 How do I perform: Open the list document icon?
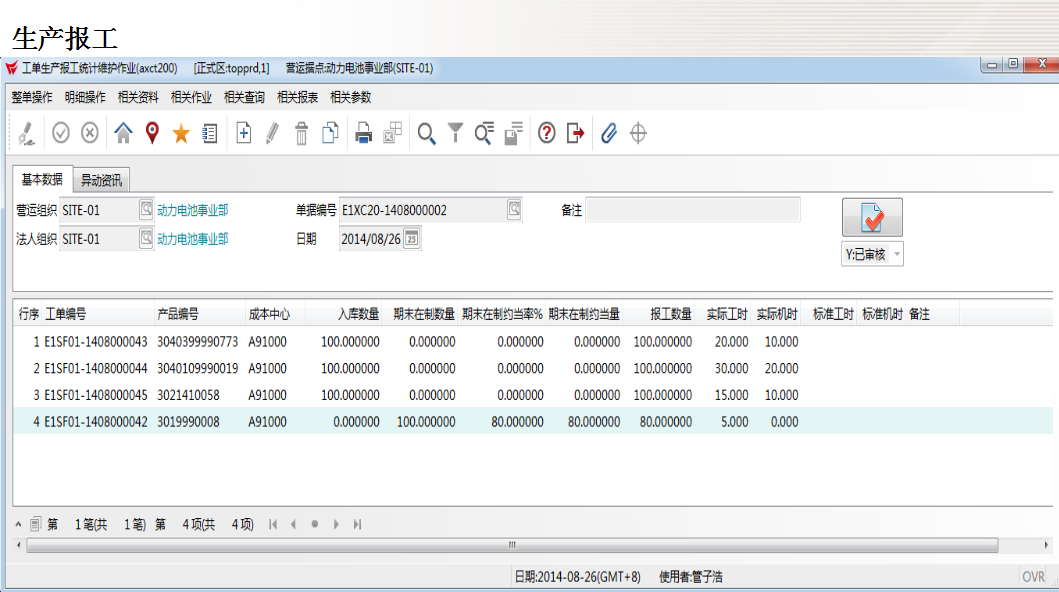210,134
